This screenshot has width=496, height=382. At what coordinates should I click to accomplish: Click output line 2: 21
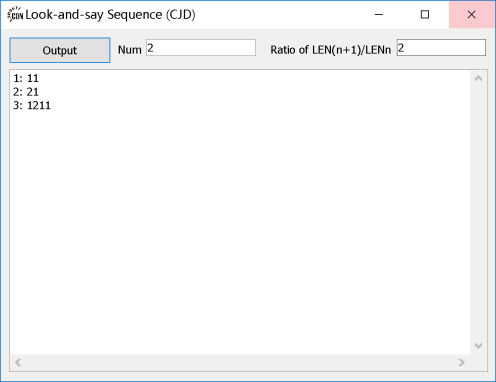[26, 92]
